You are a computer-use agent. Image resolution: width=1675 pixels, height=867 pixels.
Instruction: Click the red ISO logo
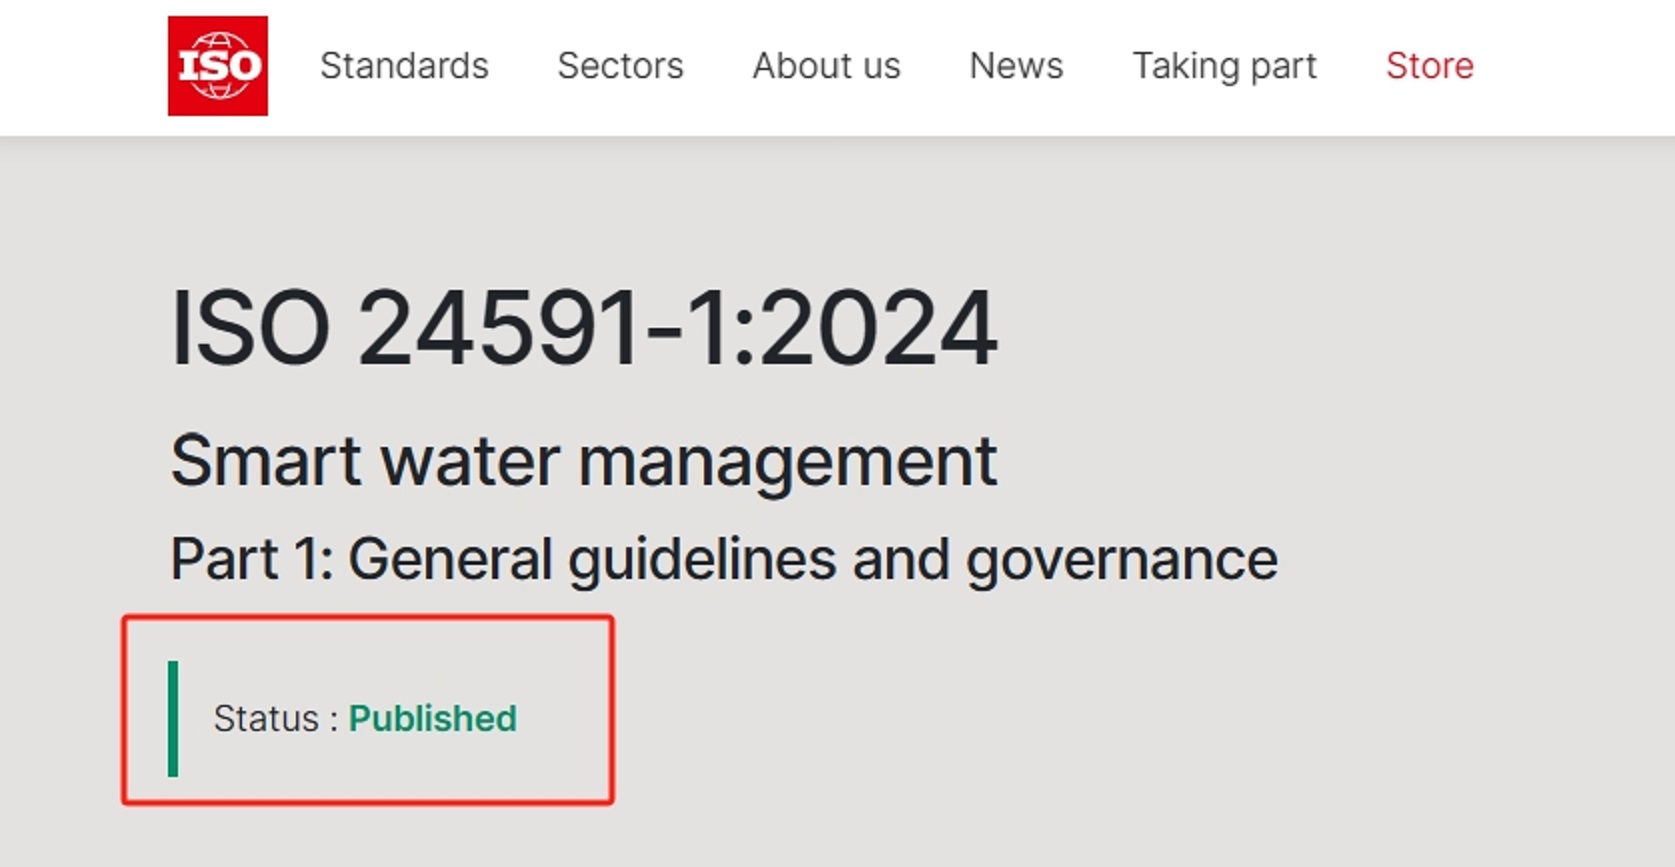(217, 66)
